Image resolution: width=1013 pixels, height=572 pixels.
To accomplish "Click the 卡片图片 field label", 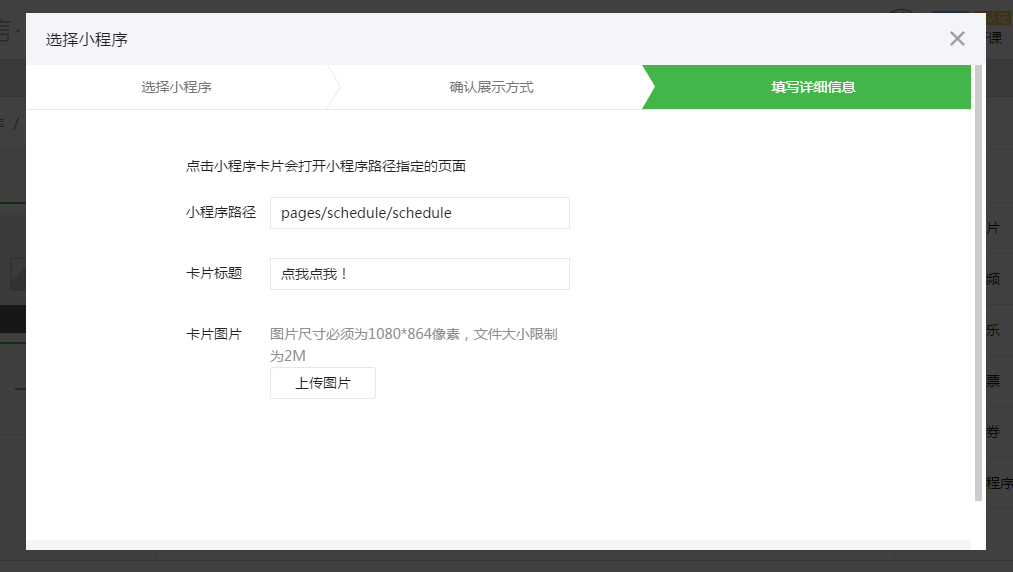I will 214,334.
